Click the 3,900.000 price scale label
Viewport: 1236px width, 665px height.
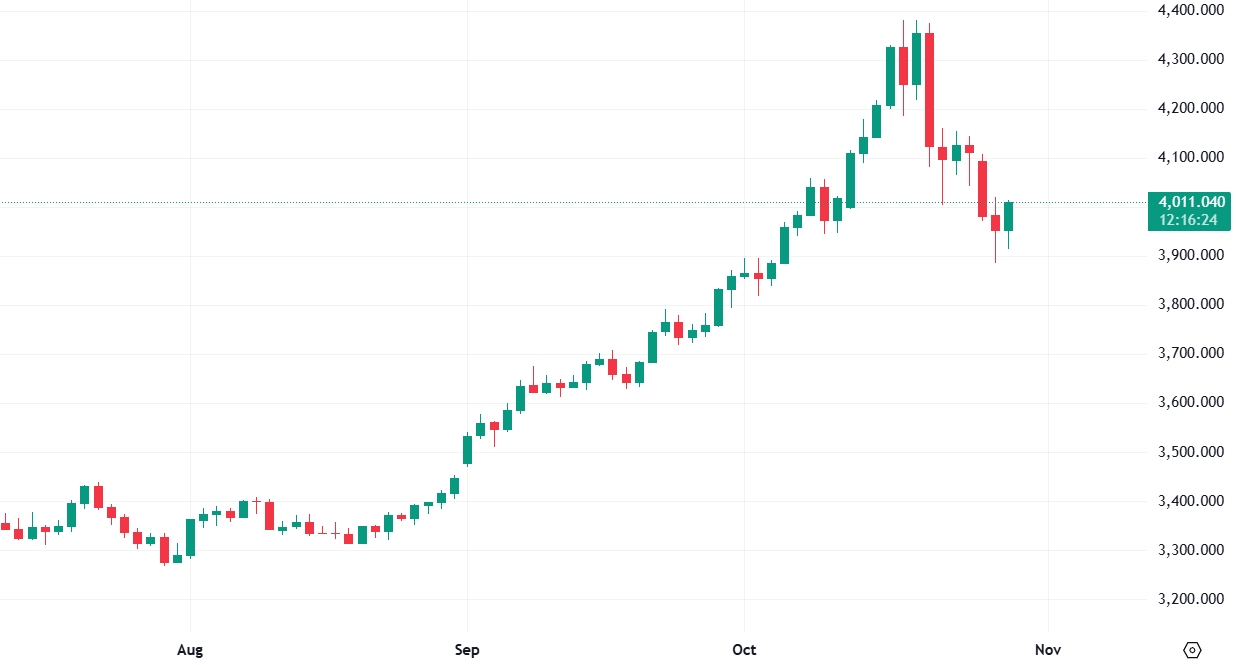1191,255
